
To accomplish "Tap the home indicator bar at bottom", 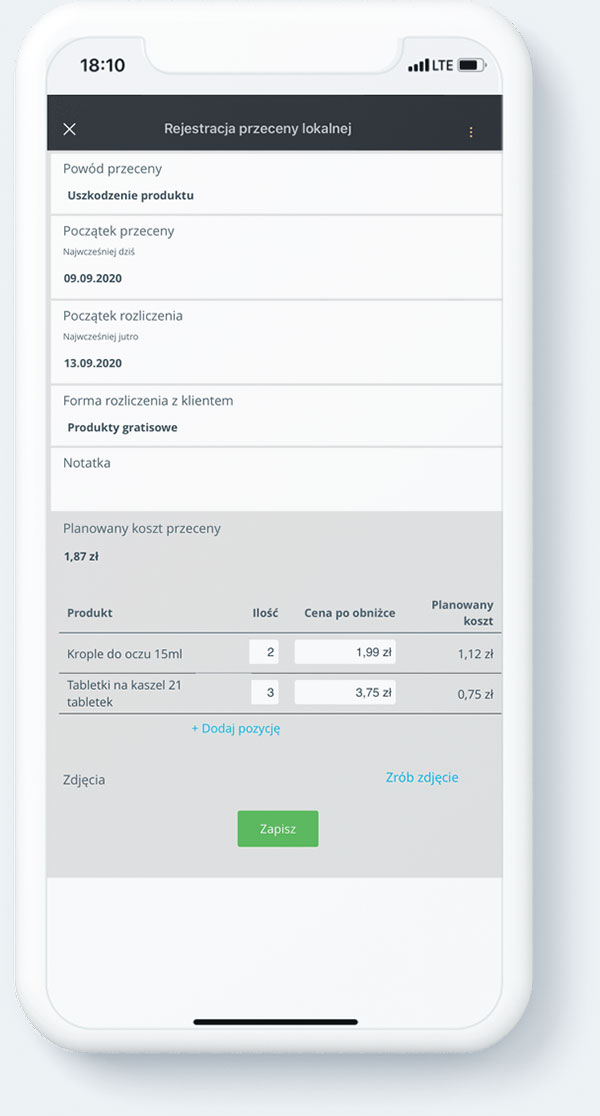I will [275, 1022].
